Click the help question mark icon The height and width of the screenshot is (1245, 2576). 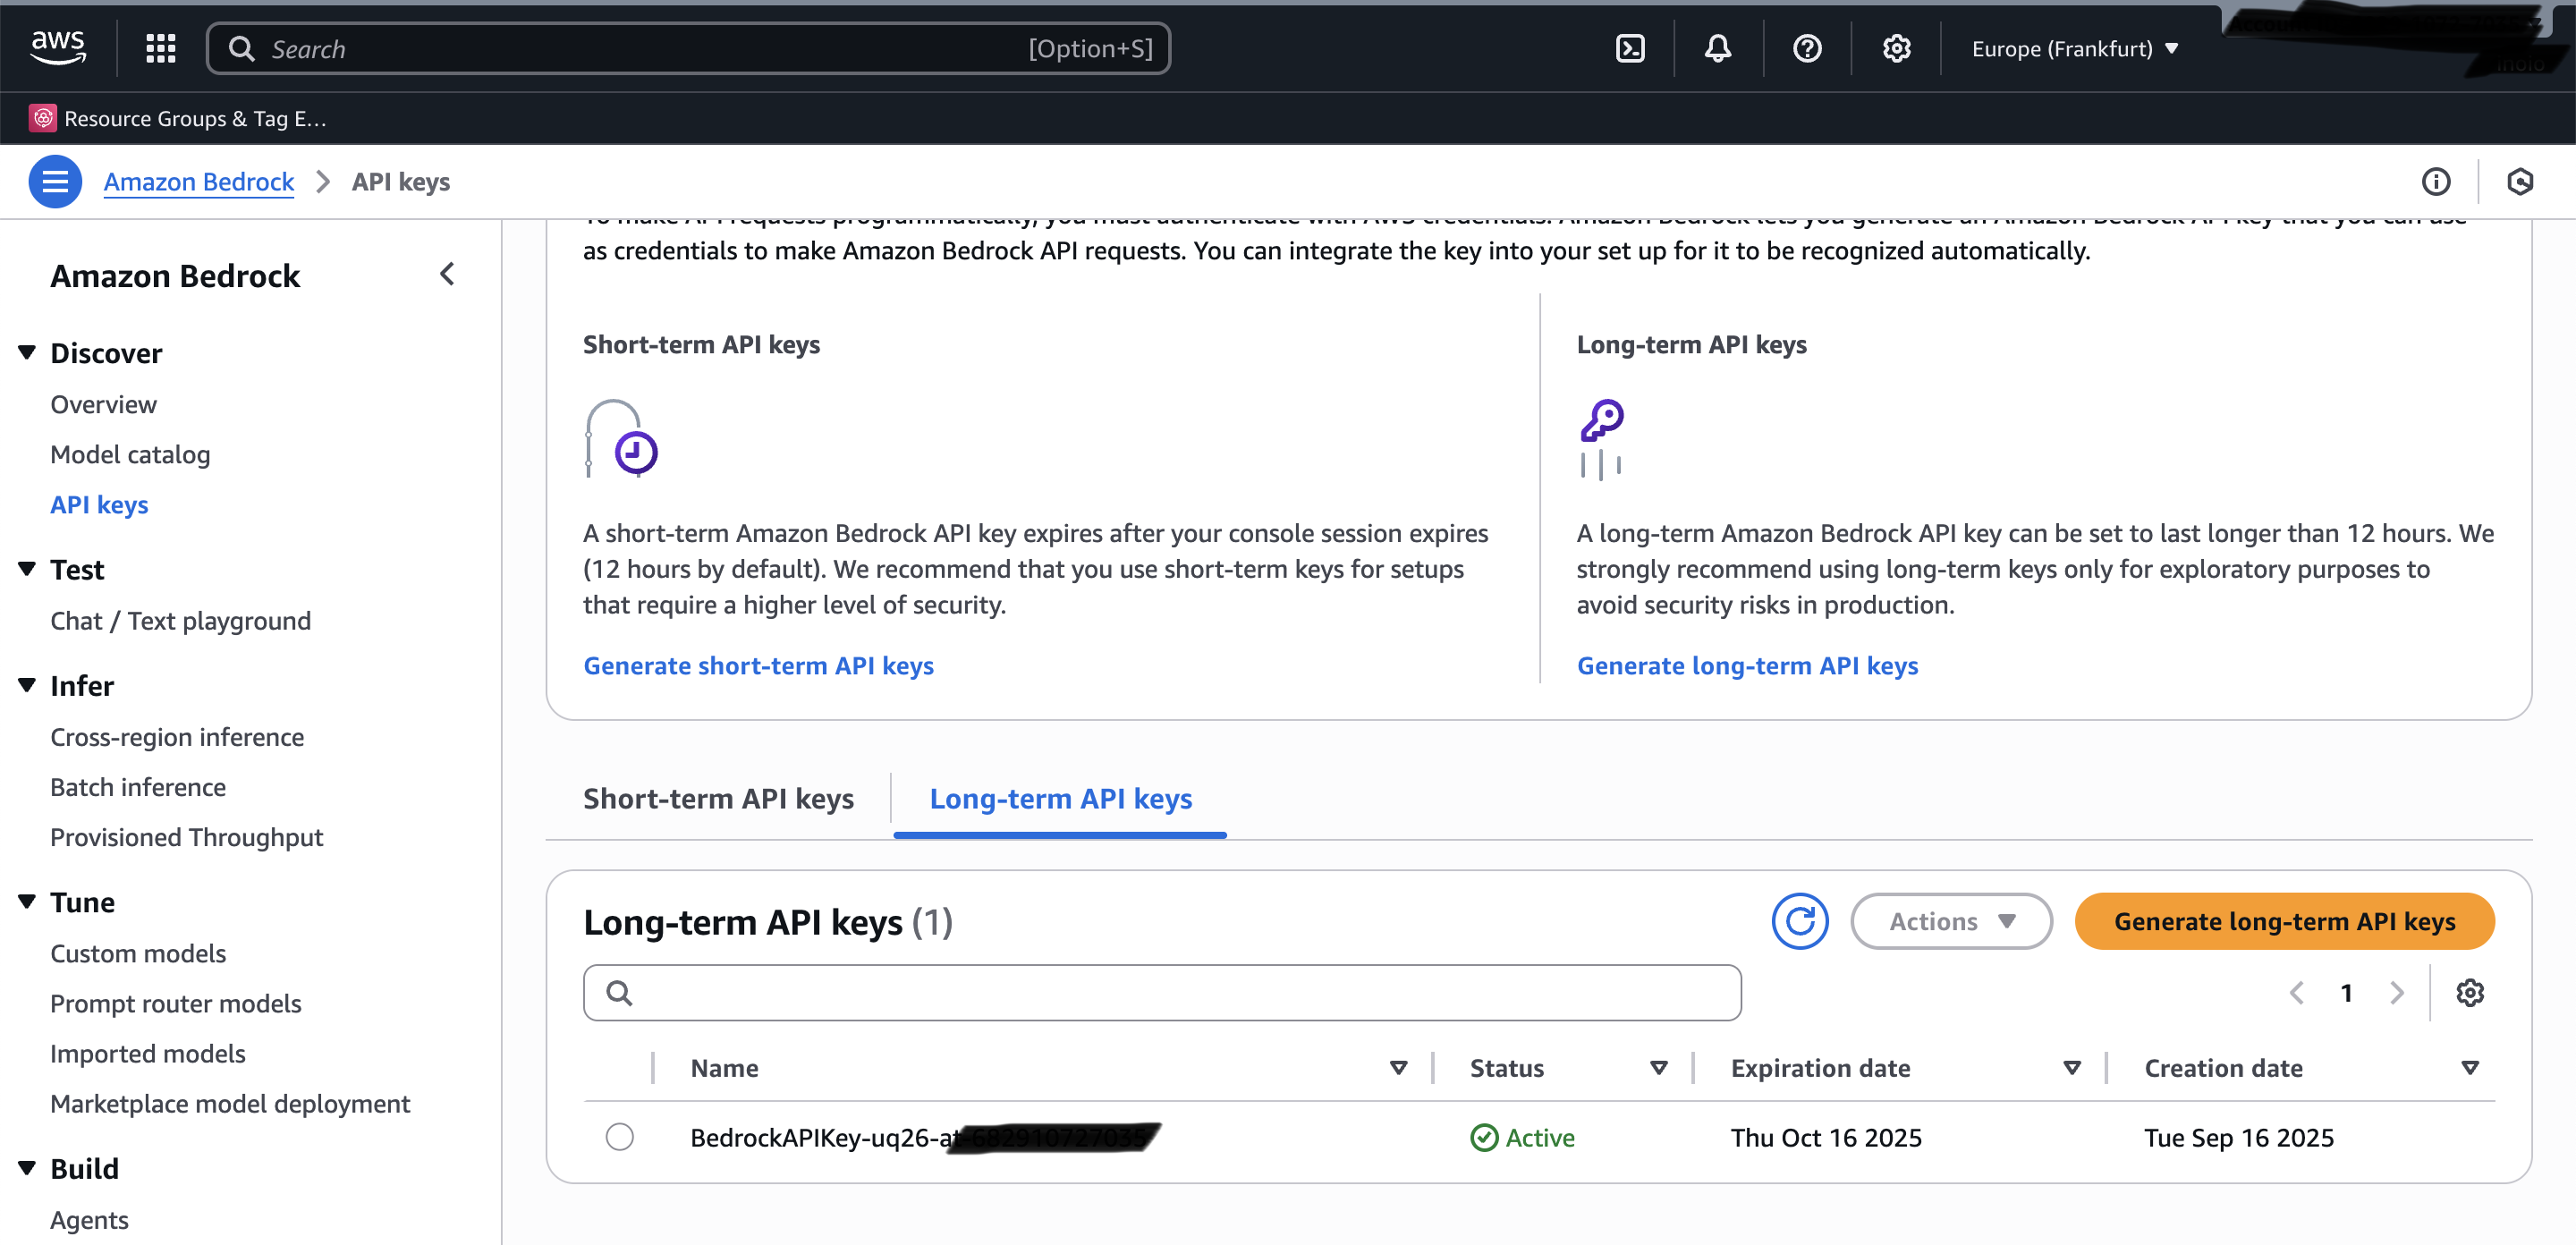point(1806,48)
